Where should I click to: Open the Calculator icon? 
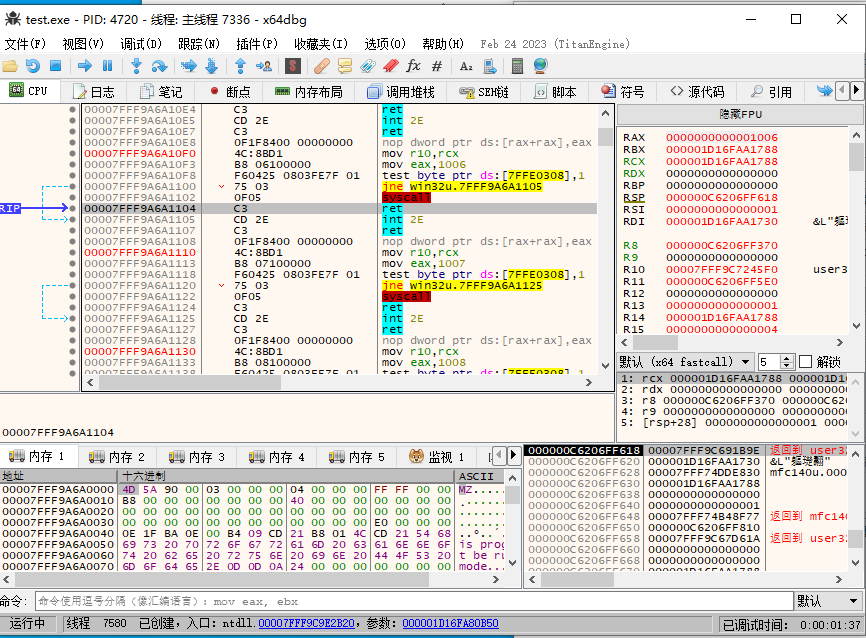pyautogui.click(x=518, y=66)
